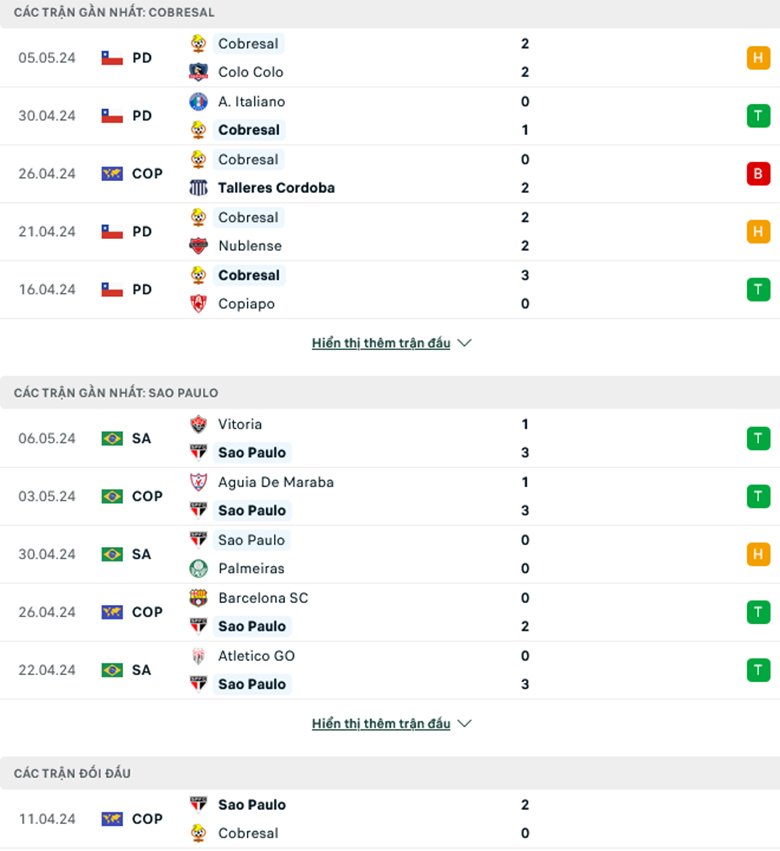Open 'Hiển thị thêm trận đấu' under Cobresal
The image size is (780, 851).
(381, 343)
